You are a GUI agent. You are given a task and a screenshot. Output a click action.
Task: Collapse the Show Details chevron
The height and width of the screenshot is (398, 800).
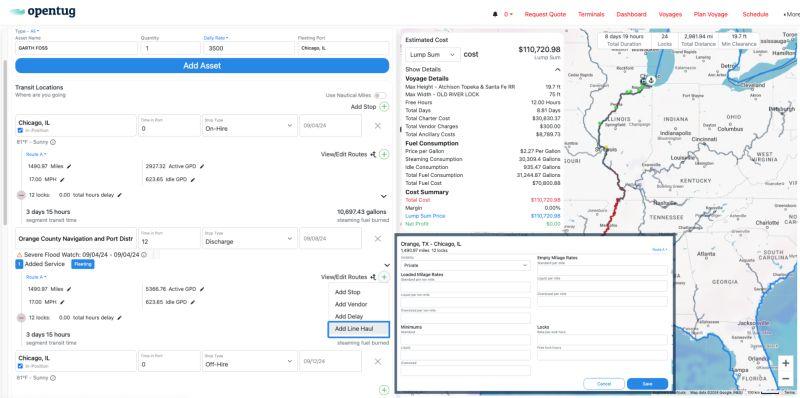[x=557, y=69]
